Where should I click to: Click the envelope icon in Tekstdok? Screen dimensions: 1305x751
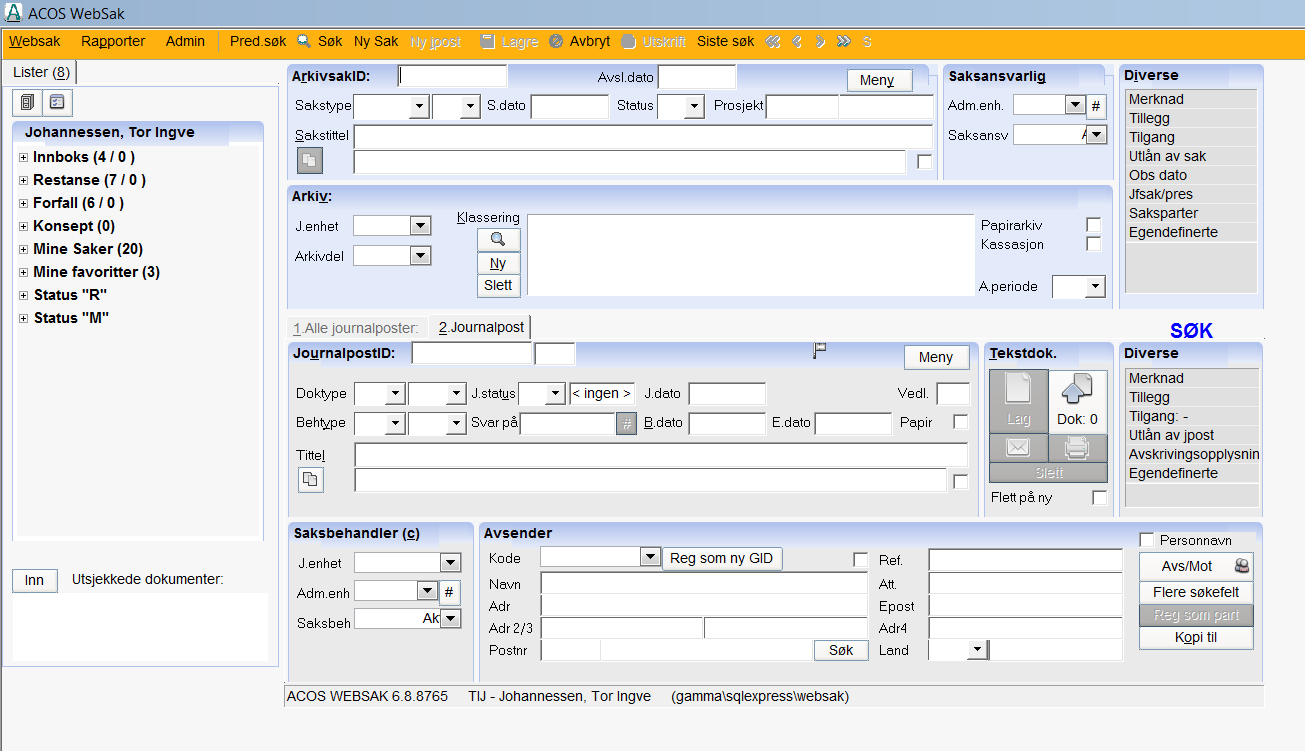(x=1018, y=448)
